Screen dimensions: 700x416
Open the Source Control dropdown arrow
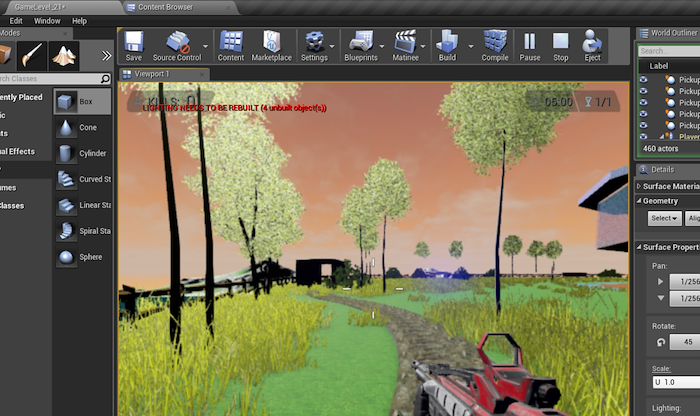click(x=205, y=46)
